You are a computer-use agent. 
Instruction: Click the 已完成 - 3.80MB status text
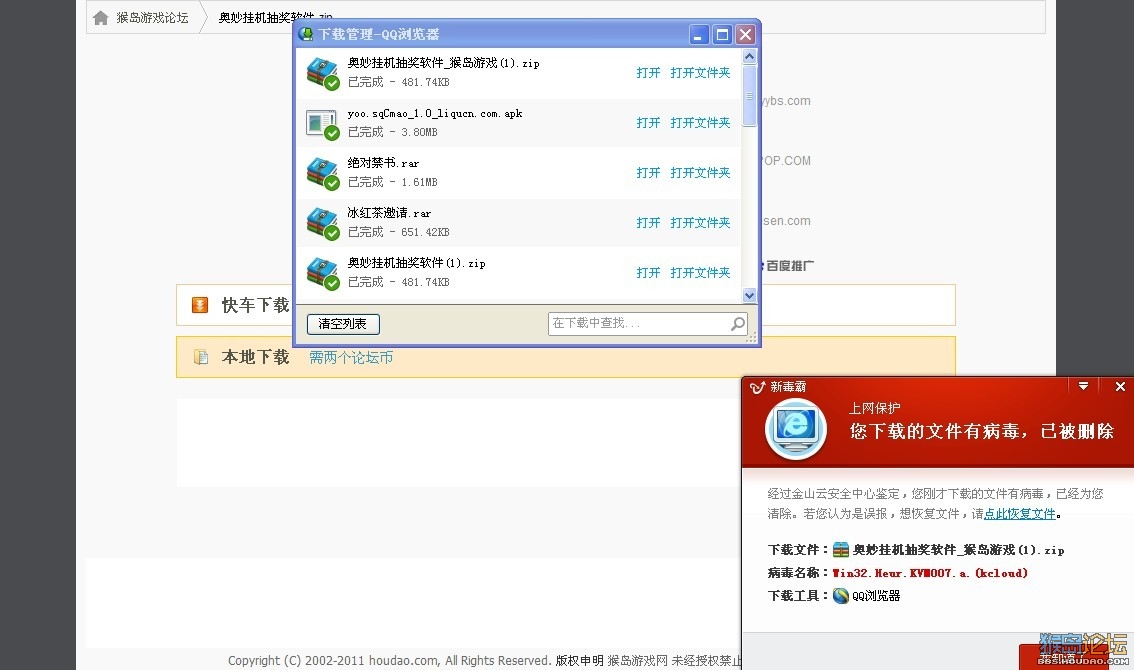click(393, 132)
